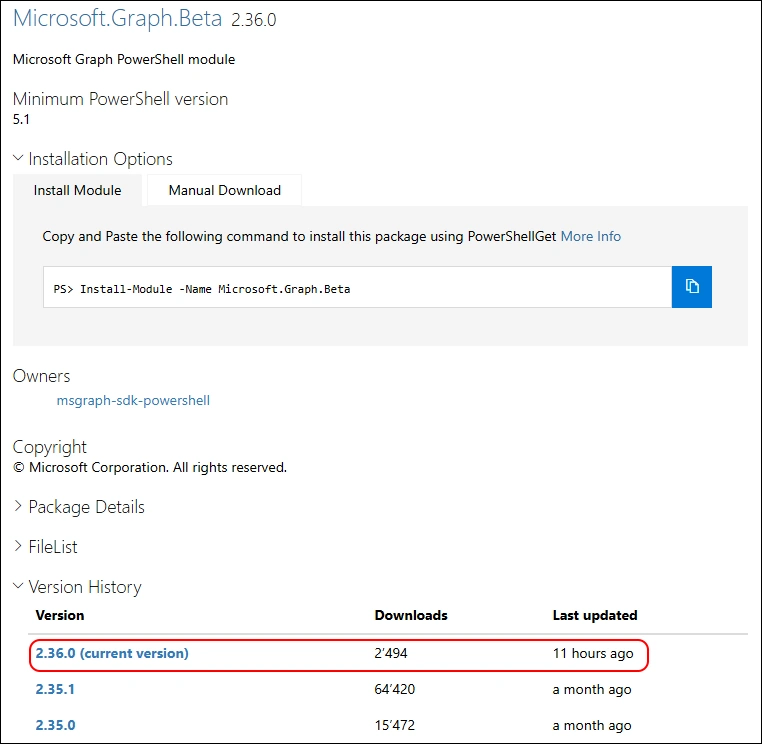762x744 pixels.
Task: Switch to the Manual Download tab
Action: pyautogui.click(x=224, y=190)
